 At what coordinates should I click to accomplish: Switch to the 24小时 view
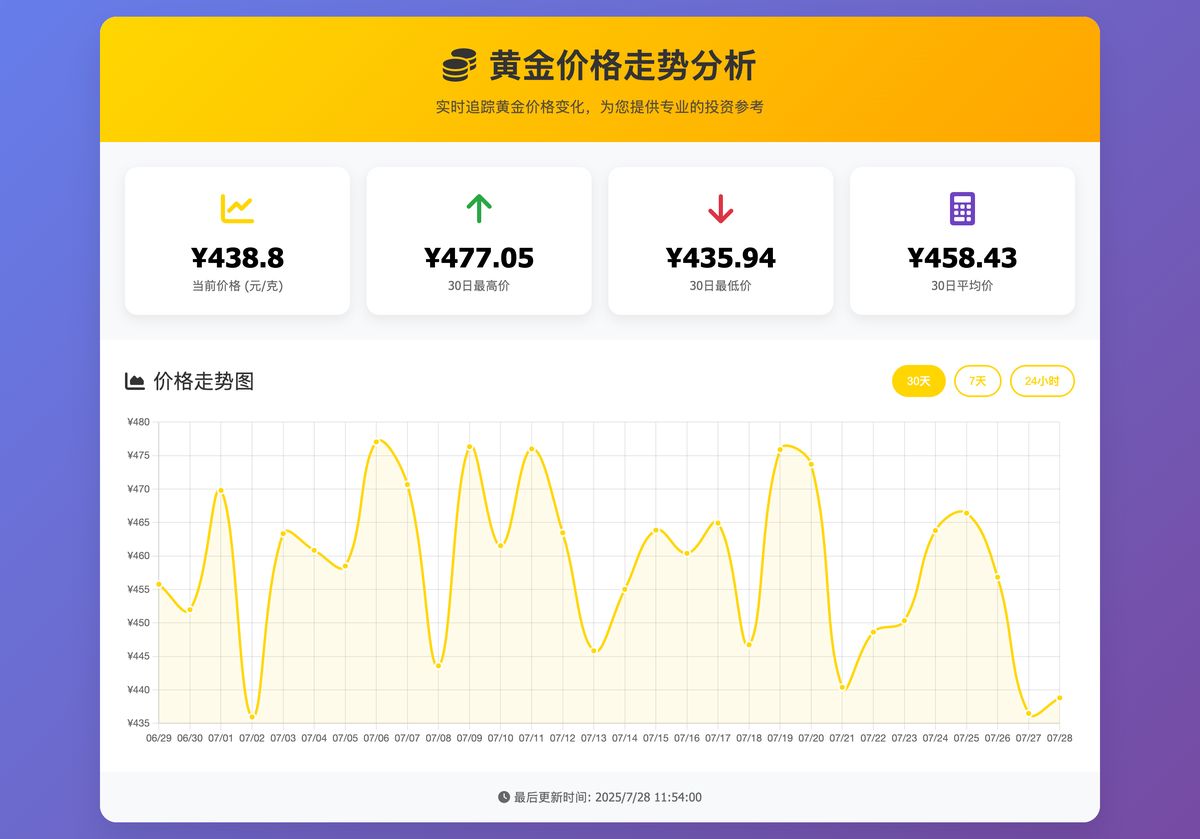(x=1042, y=381)
